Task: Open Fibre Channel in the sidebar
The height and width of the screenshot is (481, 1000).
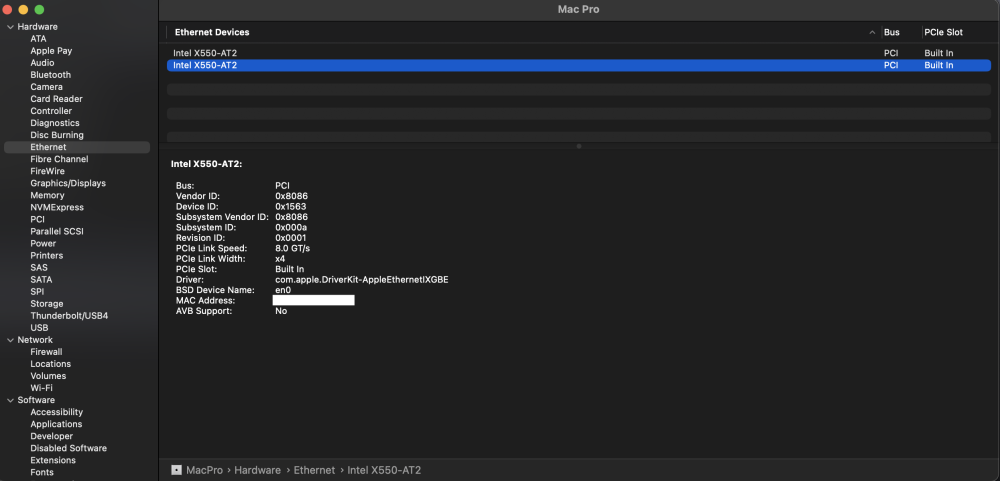Action: point(59,159)
